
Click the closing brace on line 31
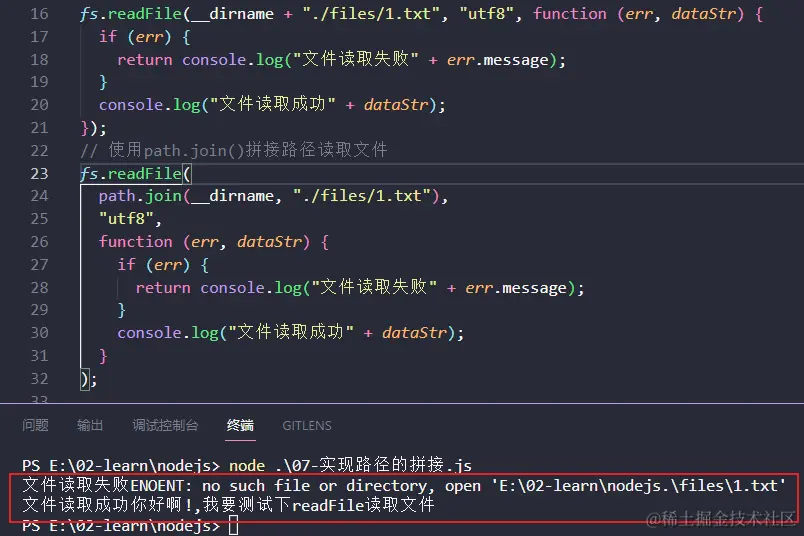[x=103, y=356]
